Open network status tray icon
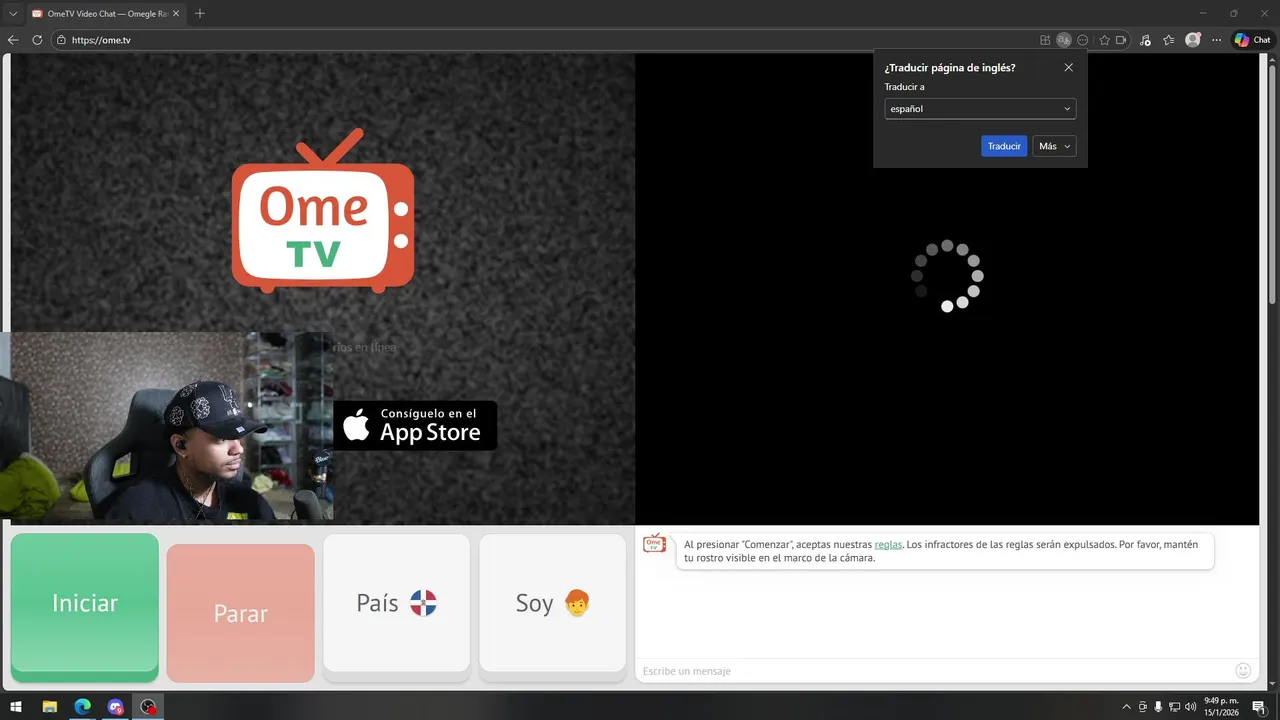1280x720 pixels. coord(1174,707)
